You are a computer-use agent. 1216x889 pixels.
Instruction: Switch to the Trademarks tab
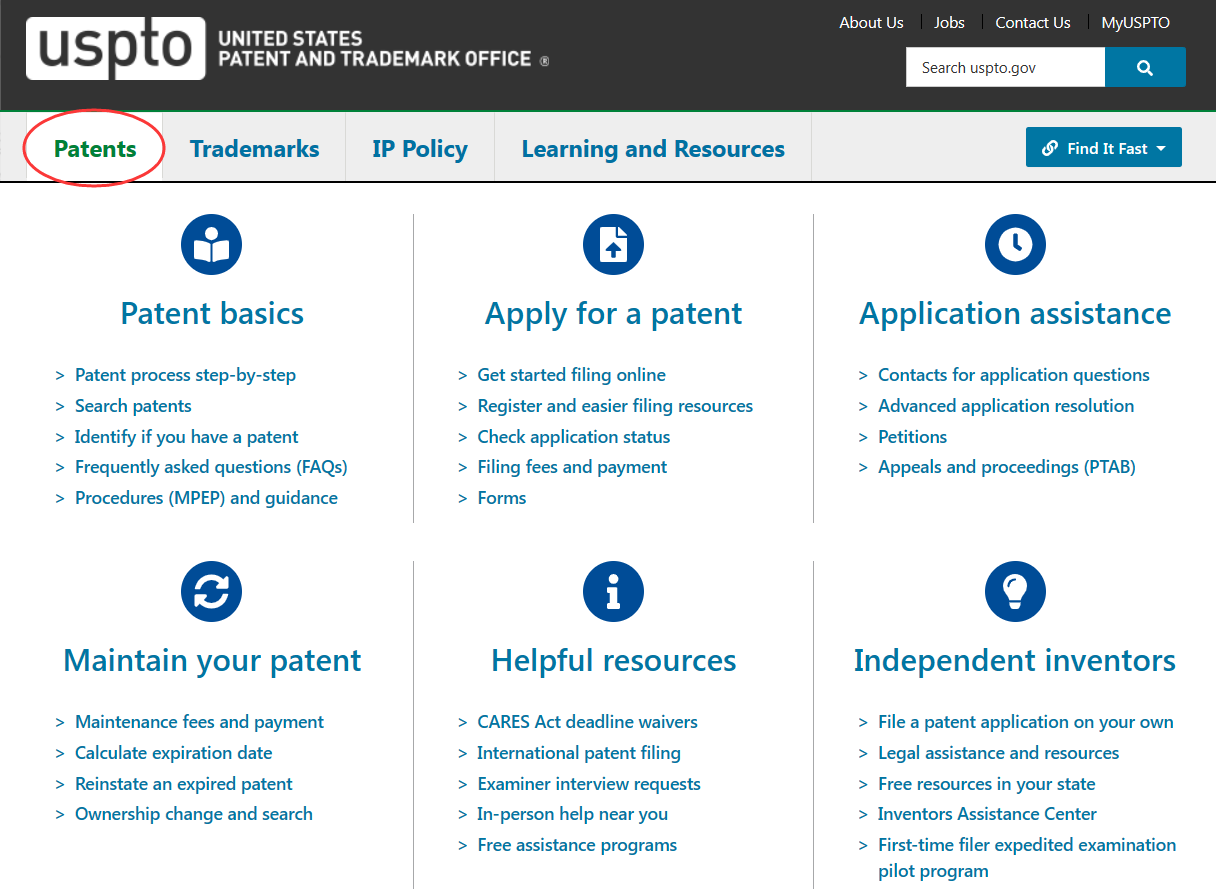coord(255,148)
